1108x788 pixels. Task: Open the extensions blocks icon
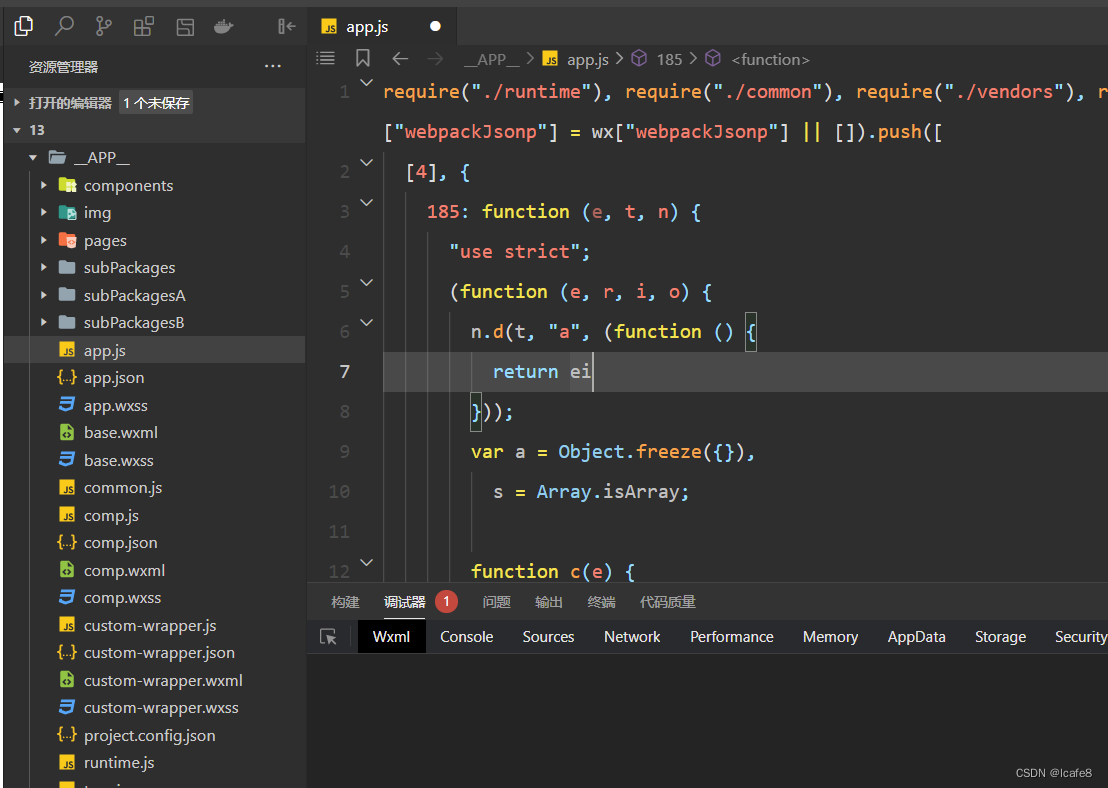pos(143,27)
